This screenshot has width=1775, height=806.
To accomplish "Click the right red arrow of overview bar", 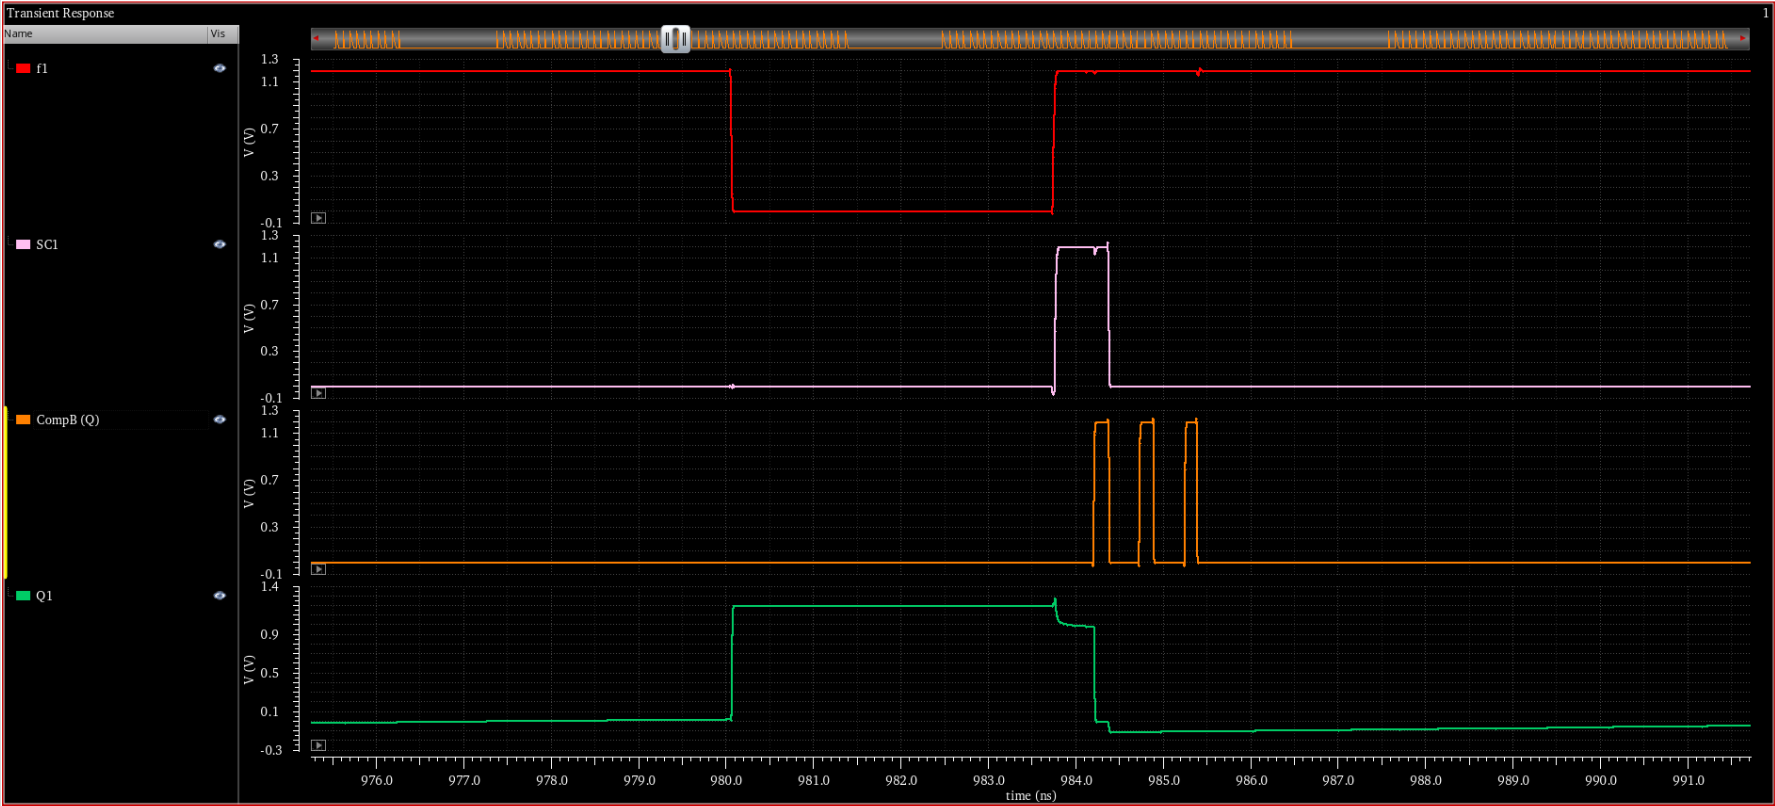I will [x=1743, y=39].
